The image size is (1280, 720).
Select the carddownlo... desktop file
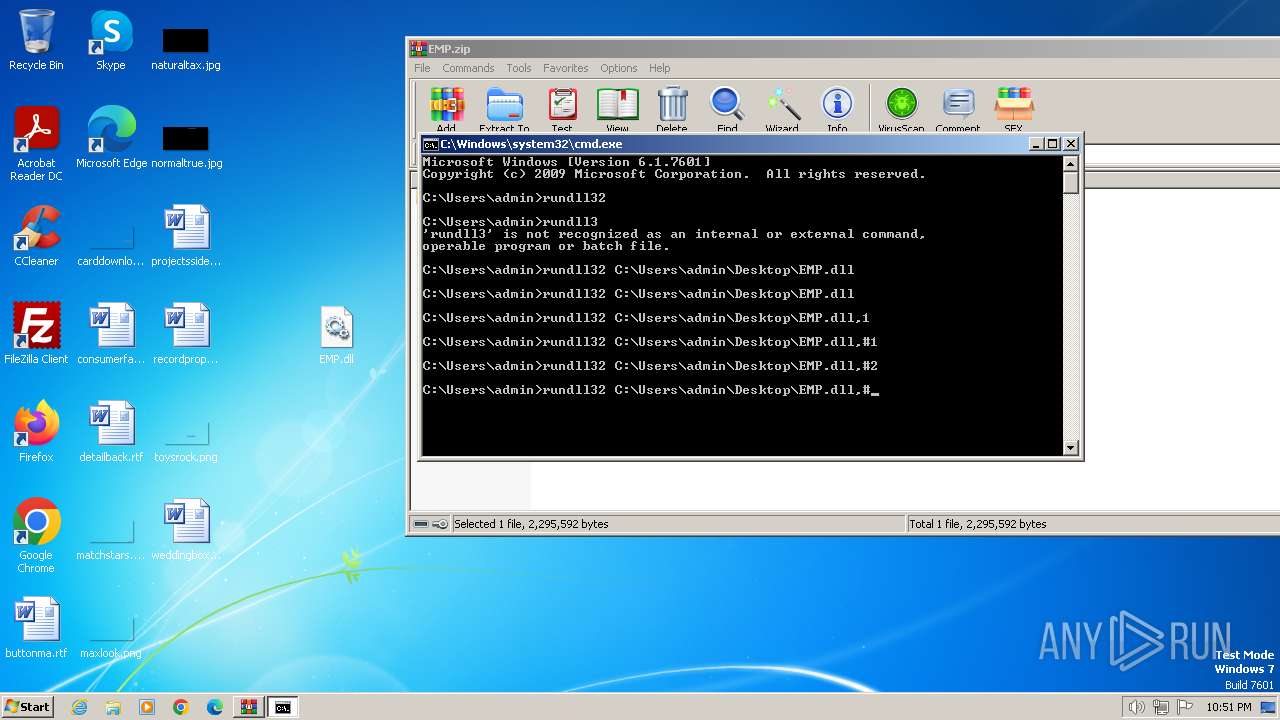pos(111,244)
